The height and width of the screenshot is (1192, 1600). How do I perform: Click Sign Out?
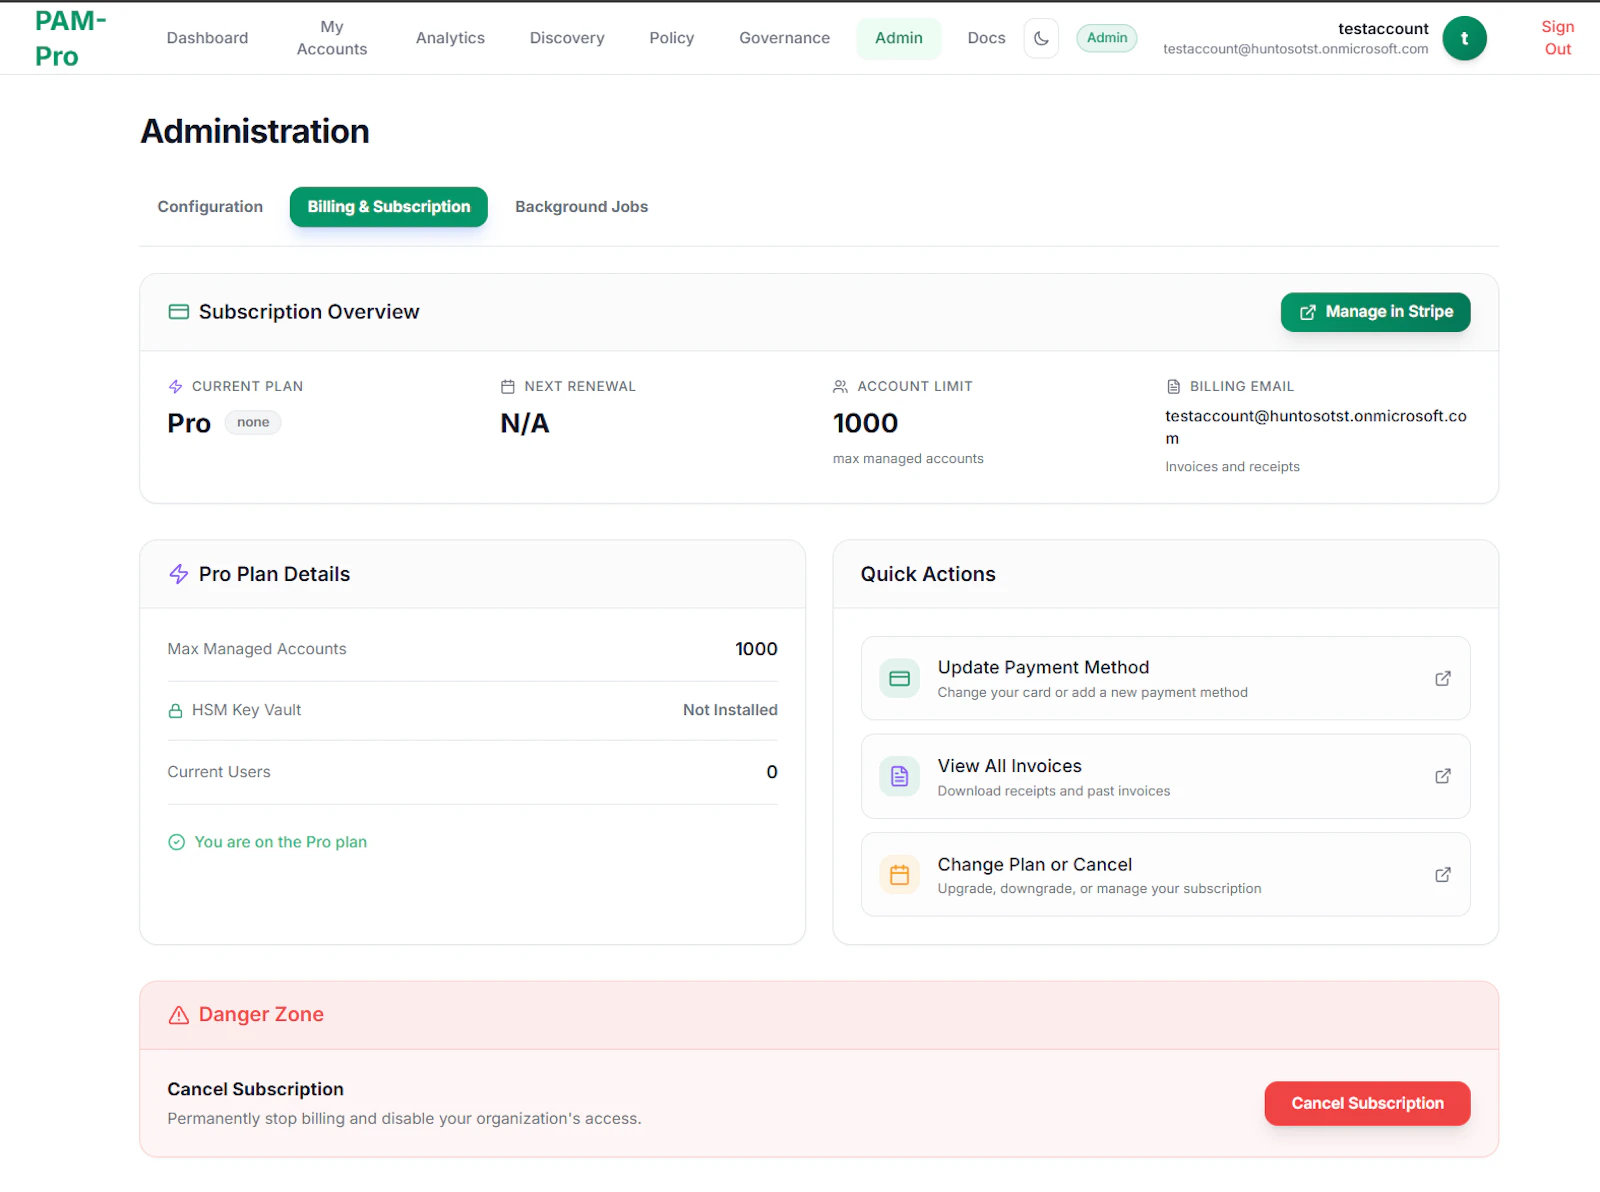pyautogui.click(x=1558, y=38)
